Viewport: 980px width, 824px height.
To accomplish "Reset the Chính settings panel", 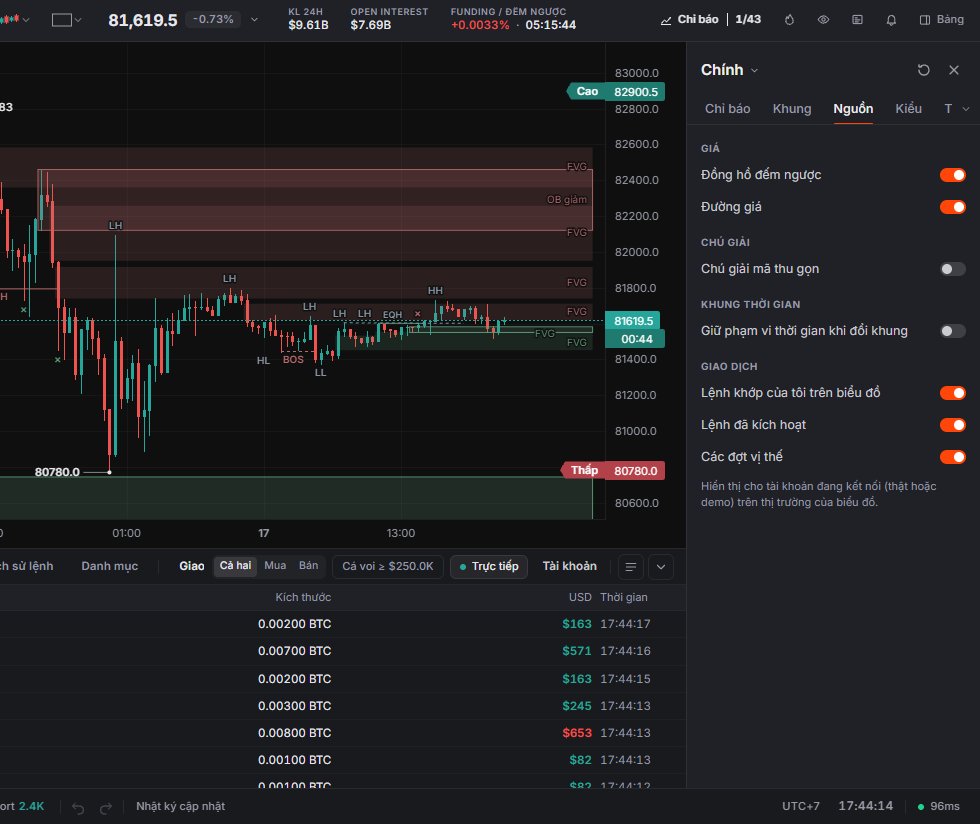I will coord(923,70).
